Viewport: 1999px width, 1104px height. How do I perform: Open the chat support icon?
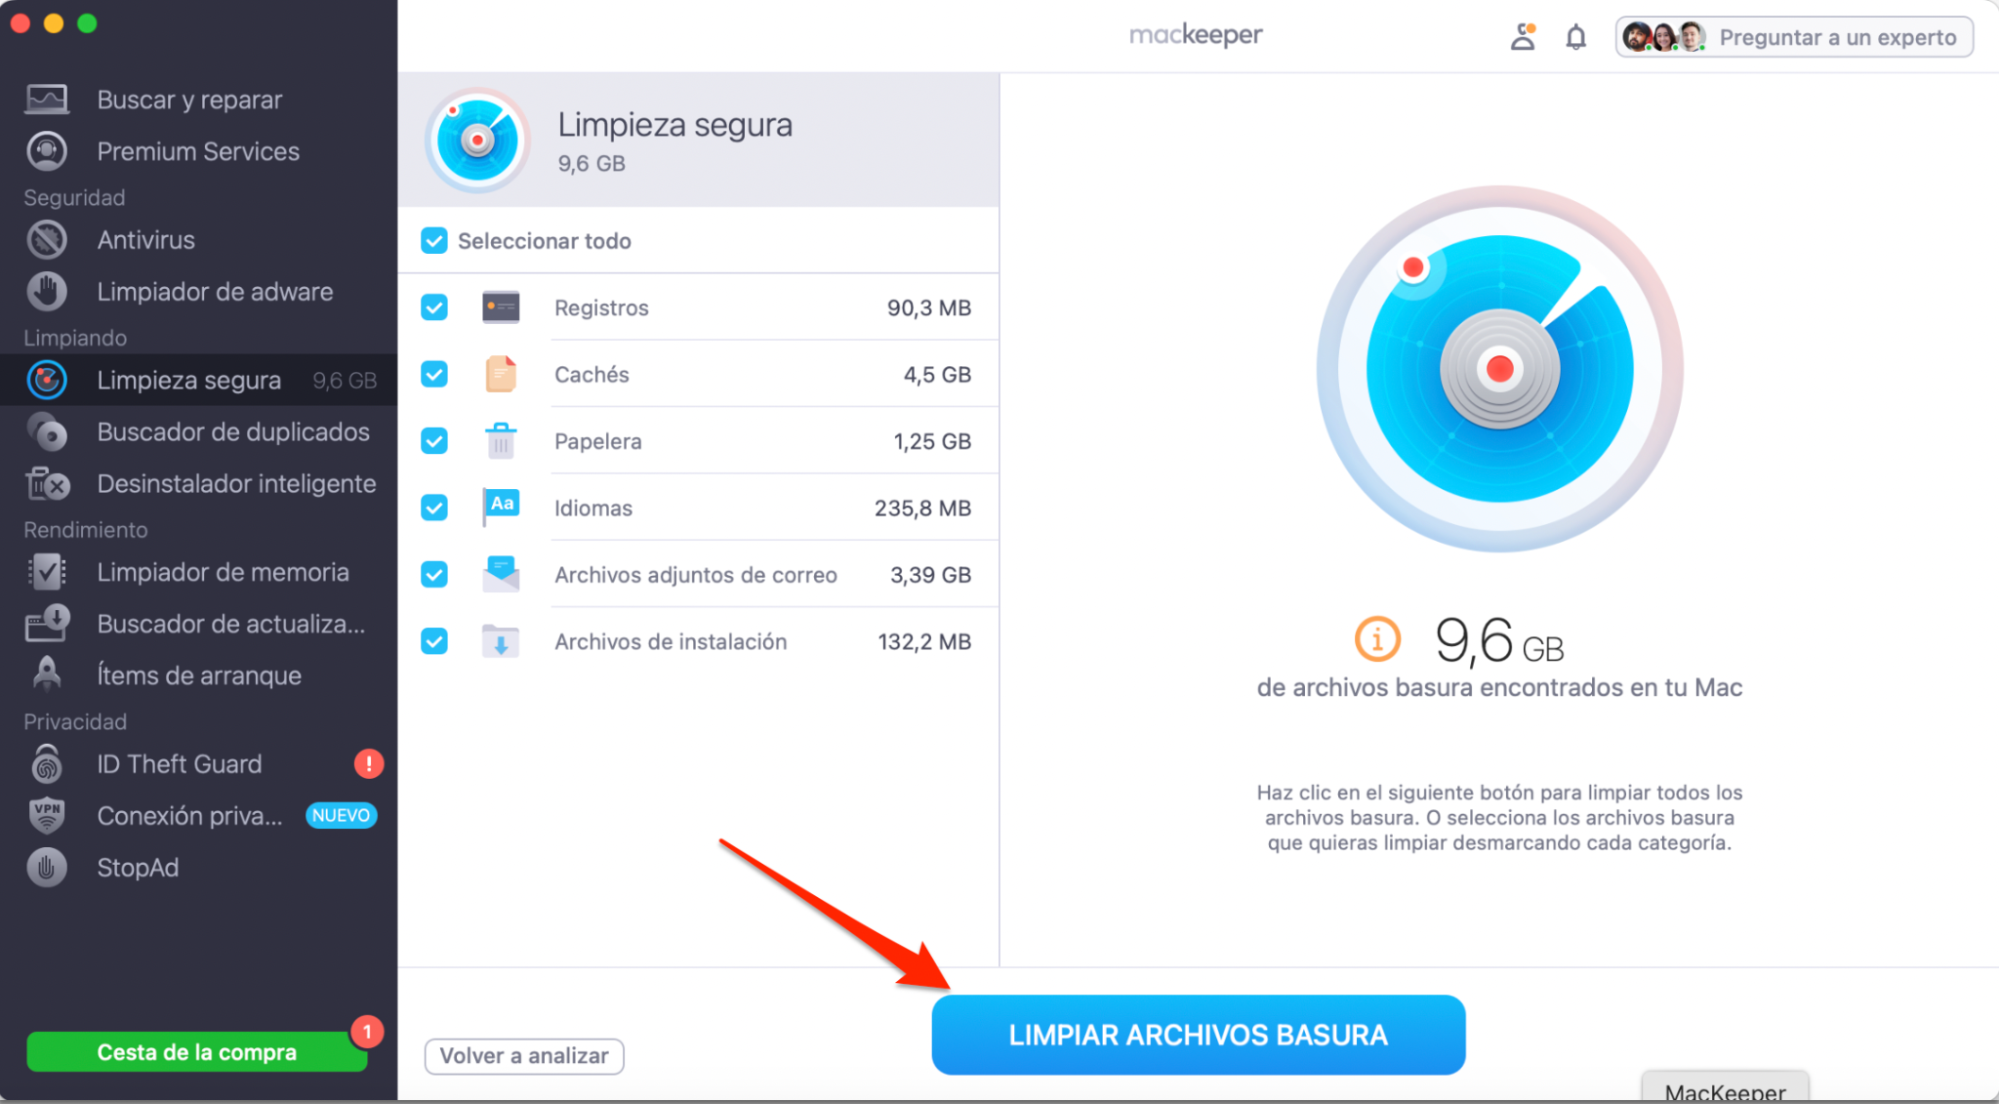1523,36
